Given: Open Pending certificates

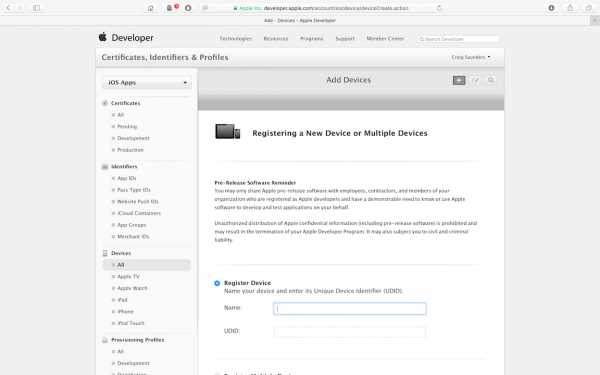Looking at the screenshot, I should pos(127,127).
